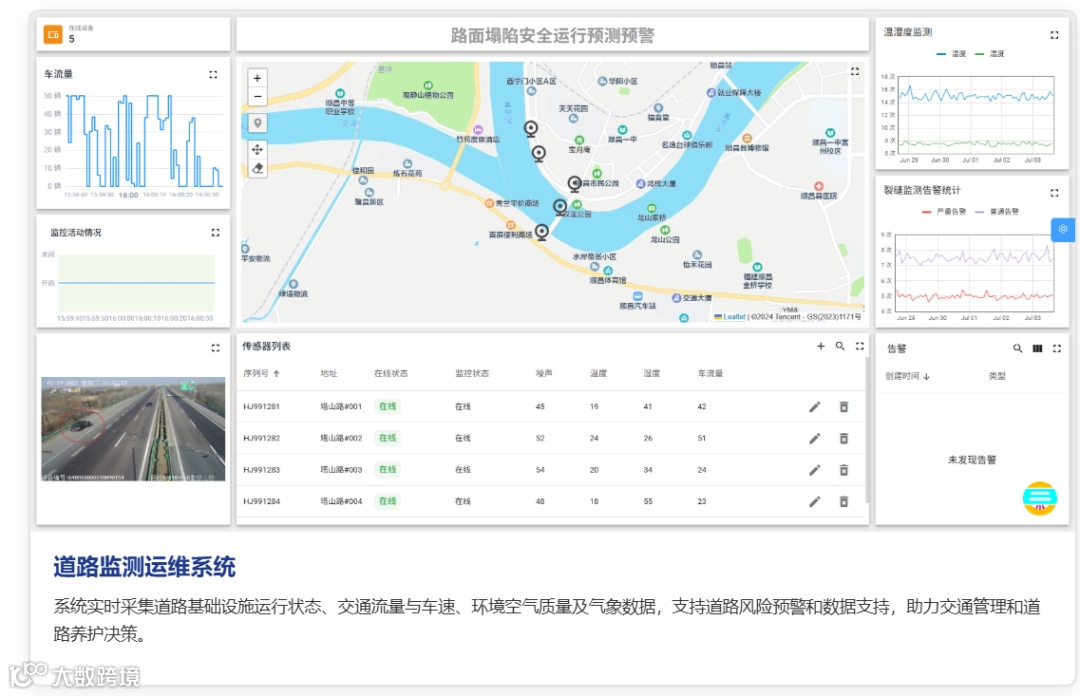
Task: Edit sensor HJ991281 row
Action: [815, 407]
